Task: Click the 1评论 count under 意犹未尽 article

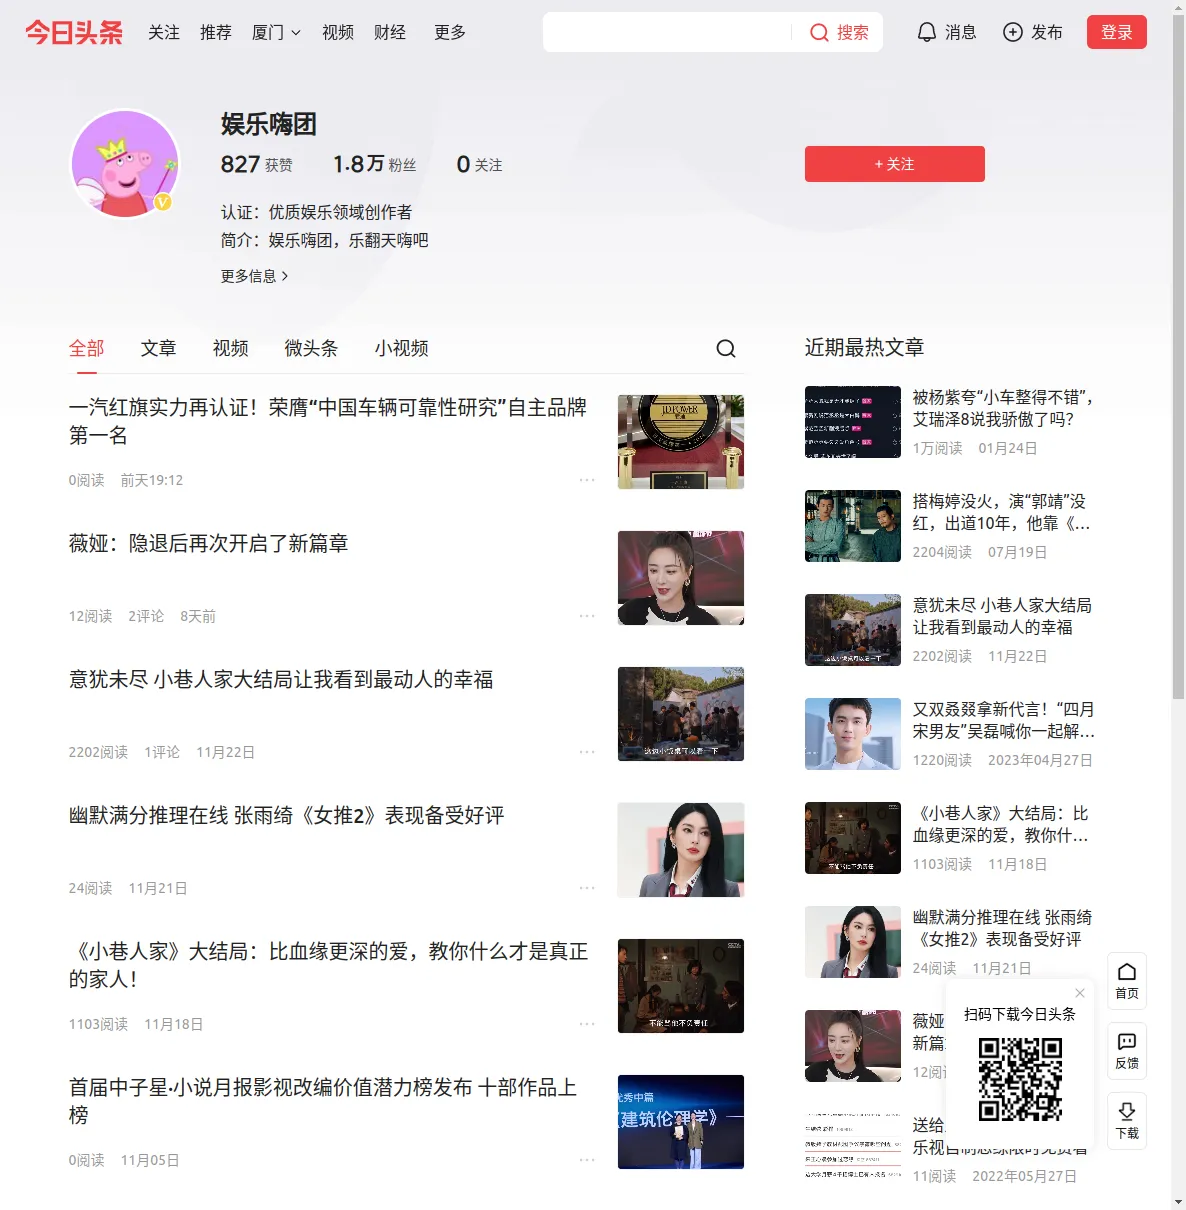Action: (x=162, y=752)
